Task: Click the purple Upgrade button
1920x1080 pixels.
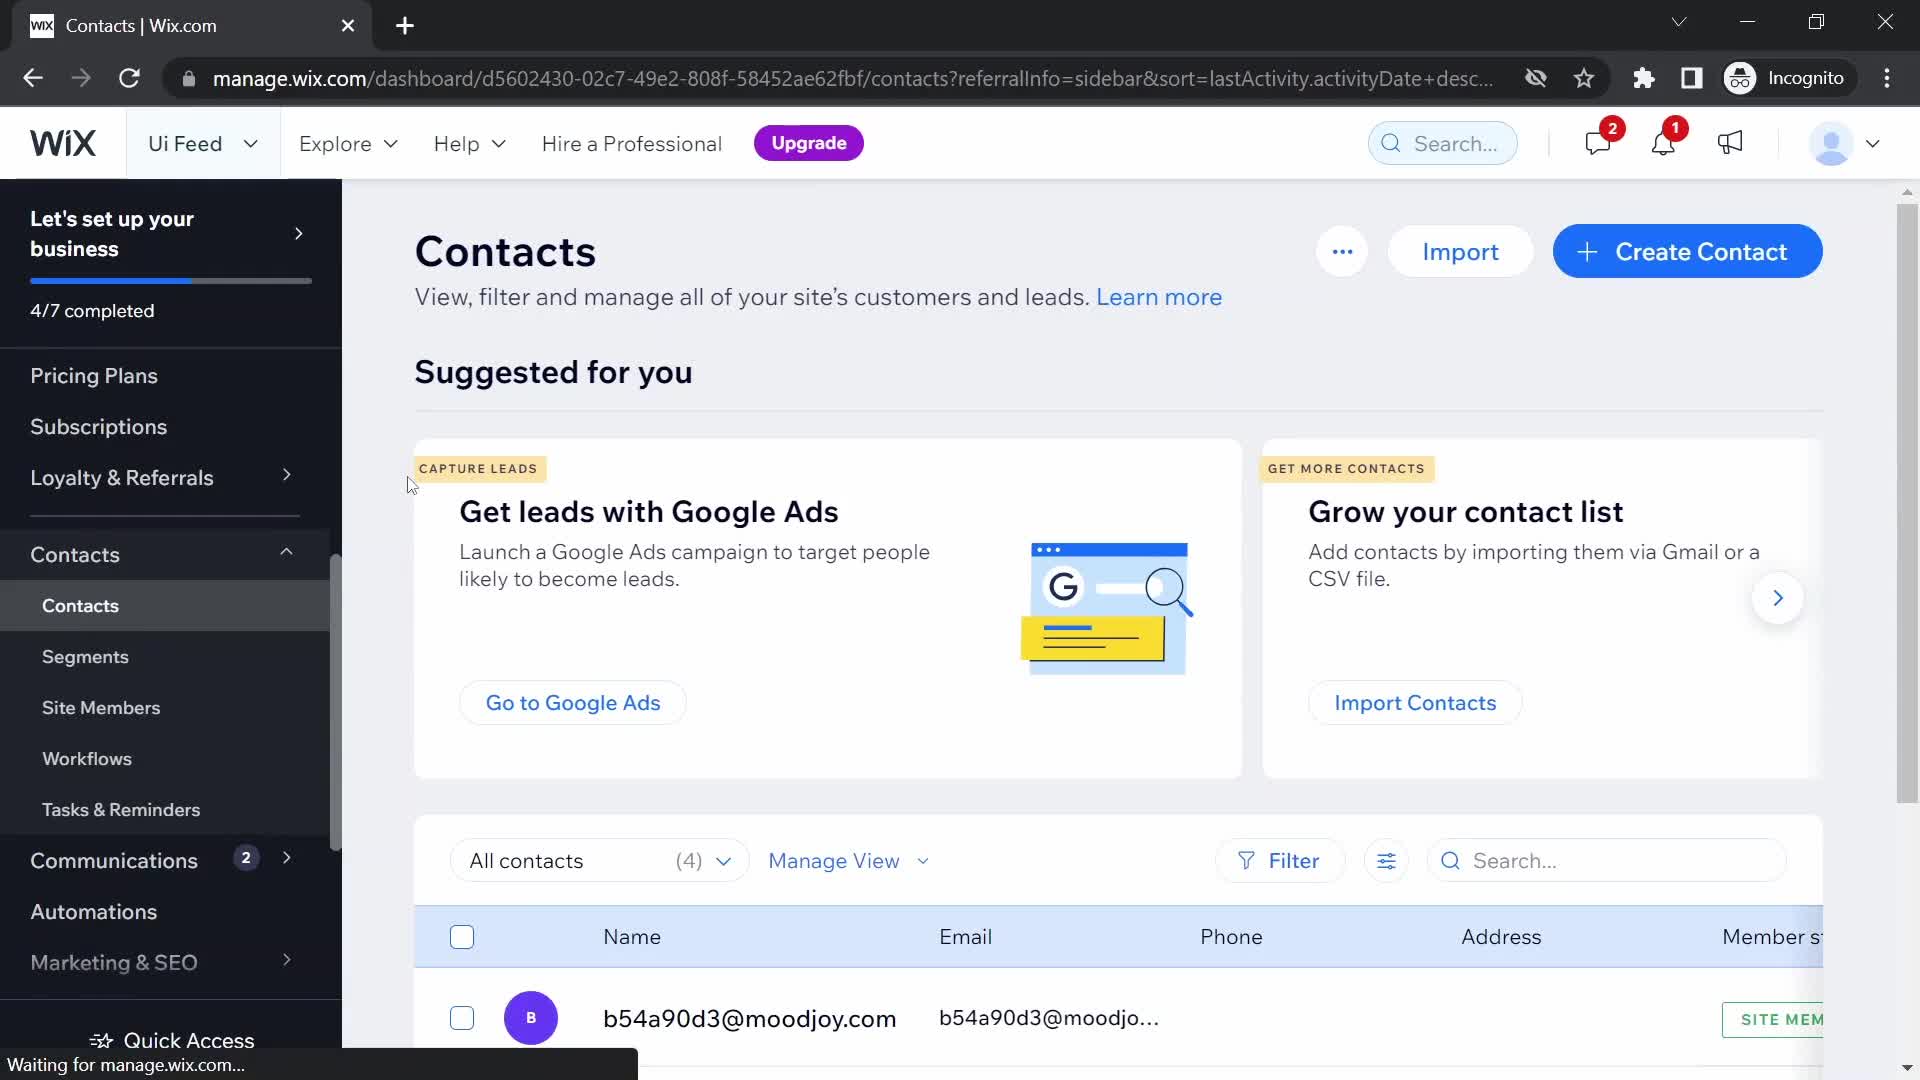Action: pyautogui.click(x=808, y=143)
